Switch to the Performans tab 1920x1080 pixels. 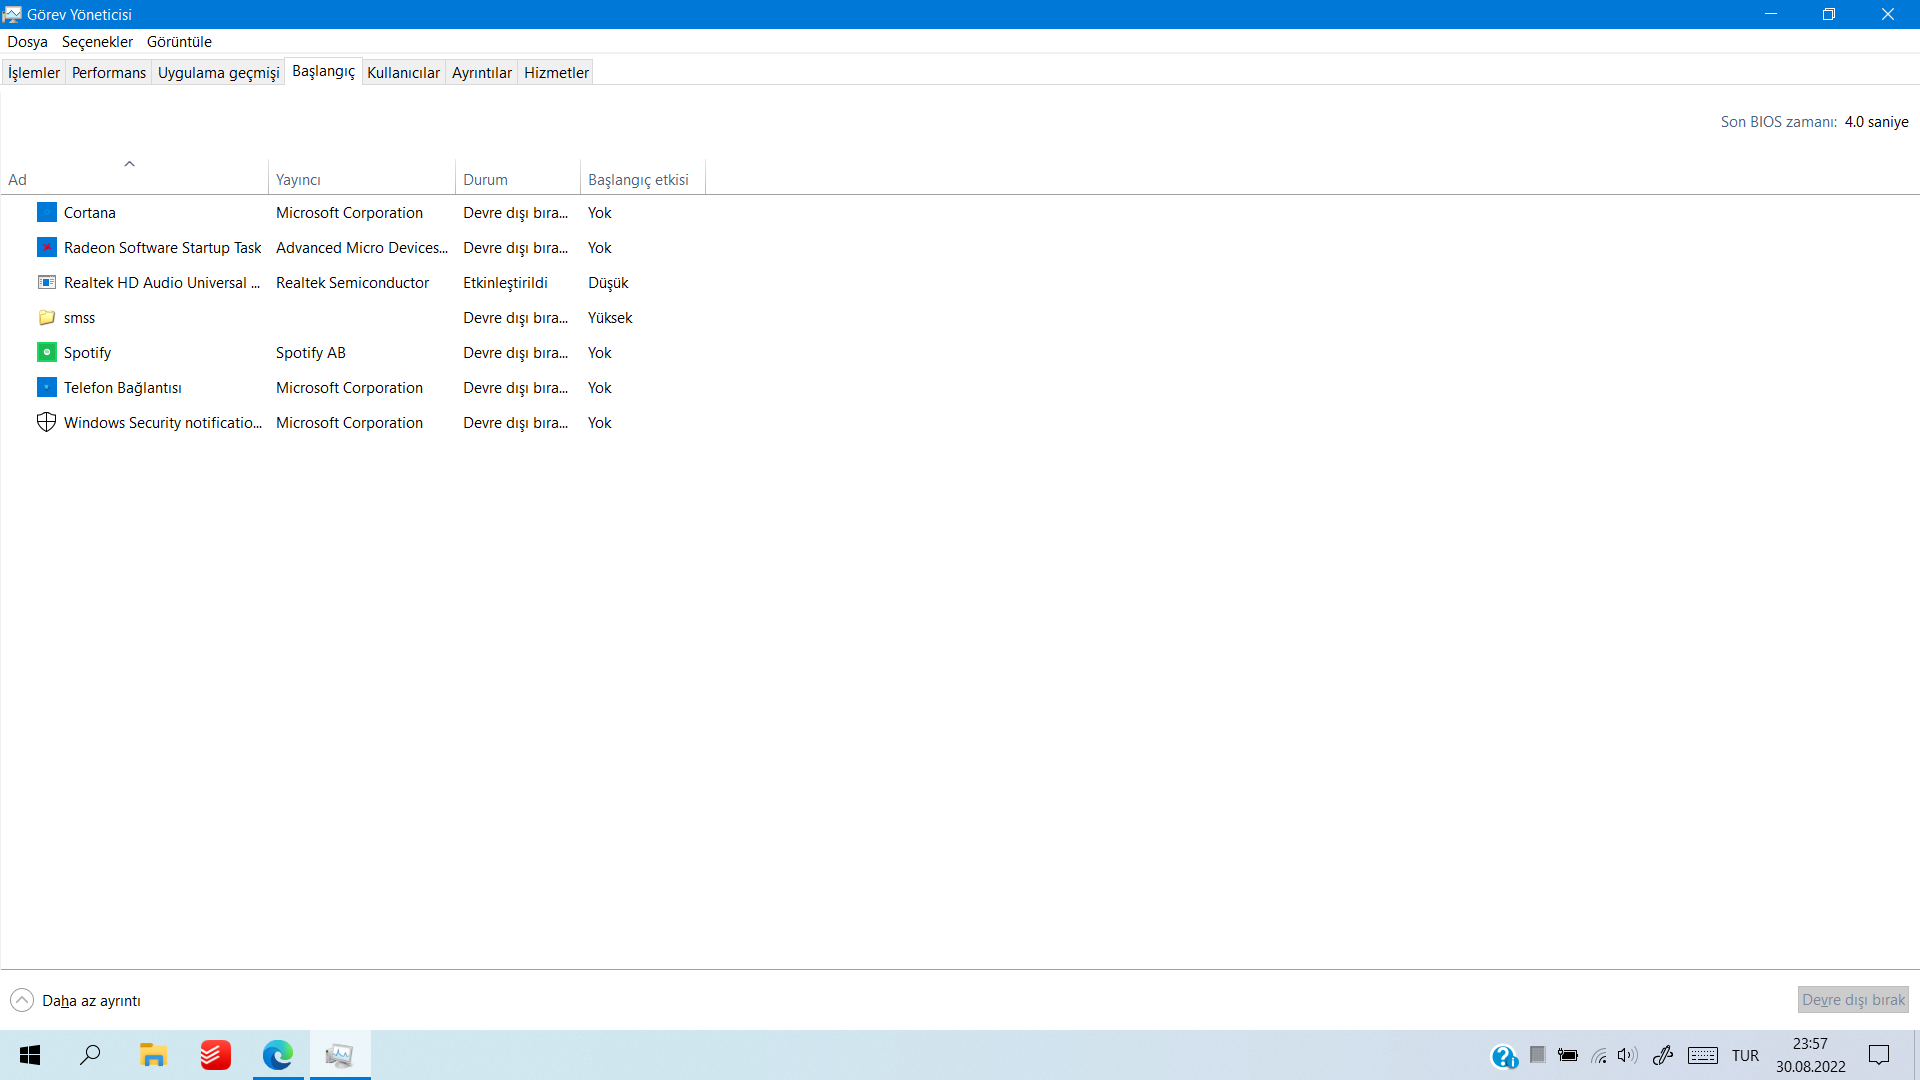(x=109, y=72)
